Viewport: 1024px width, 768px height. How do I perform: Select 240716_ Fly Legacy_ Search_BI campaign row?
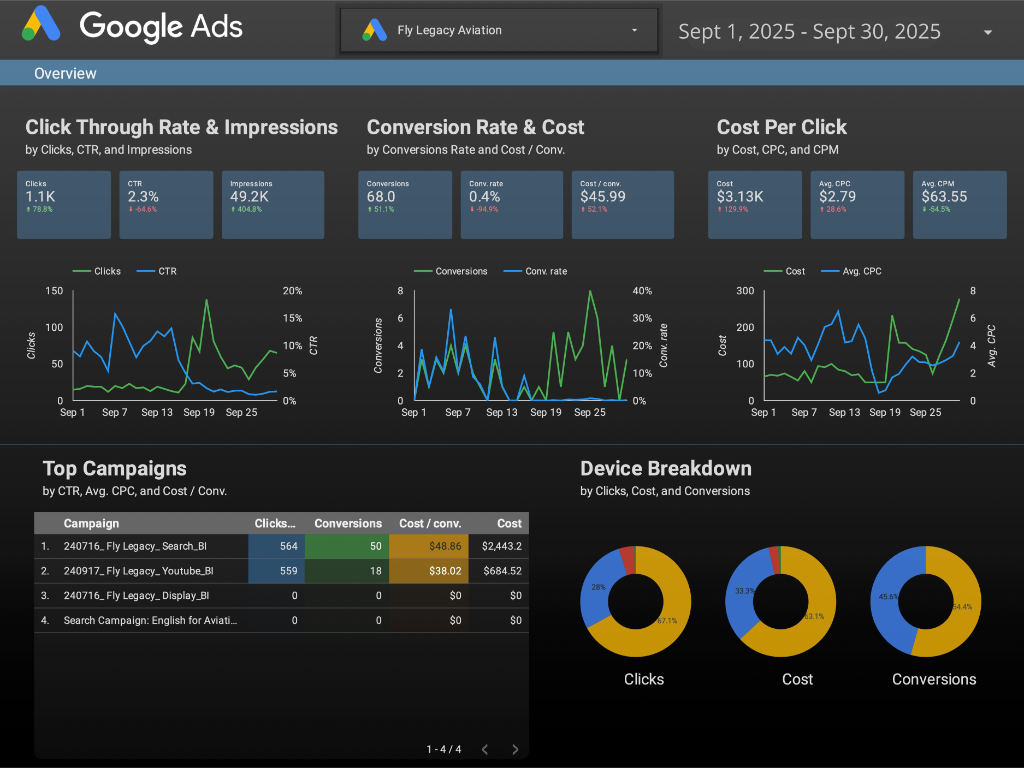281,546
